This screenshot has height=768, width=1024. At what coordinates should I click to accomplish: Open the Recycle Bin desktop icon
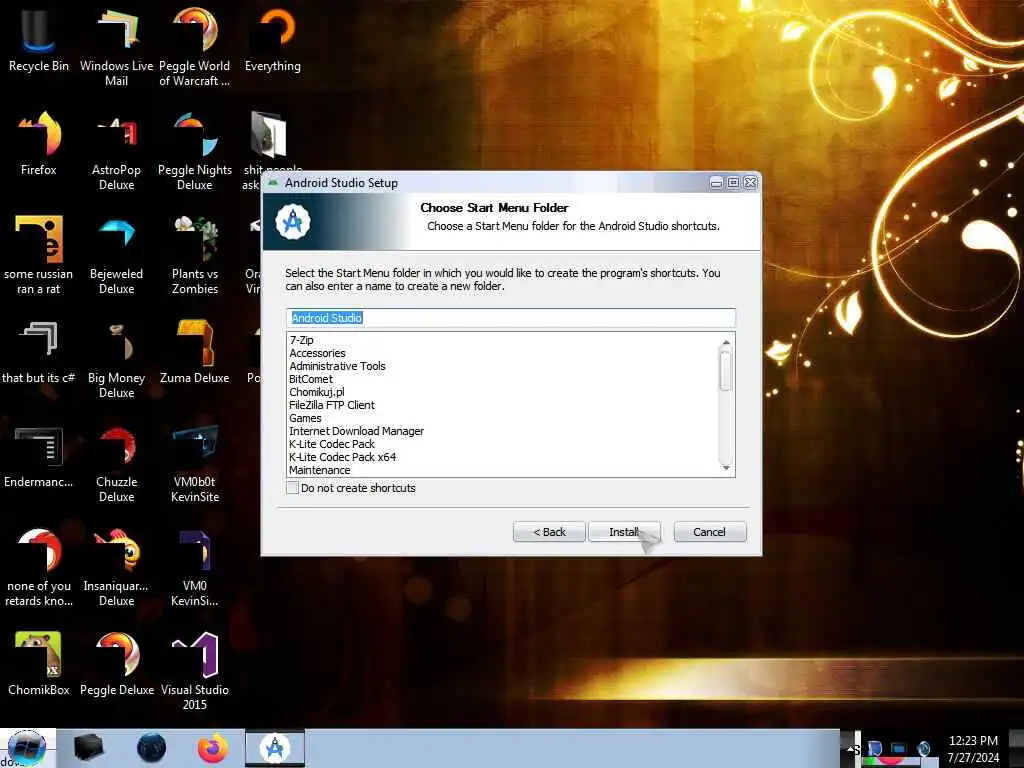(x=39, y=39)
